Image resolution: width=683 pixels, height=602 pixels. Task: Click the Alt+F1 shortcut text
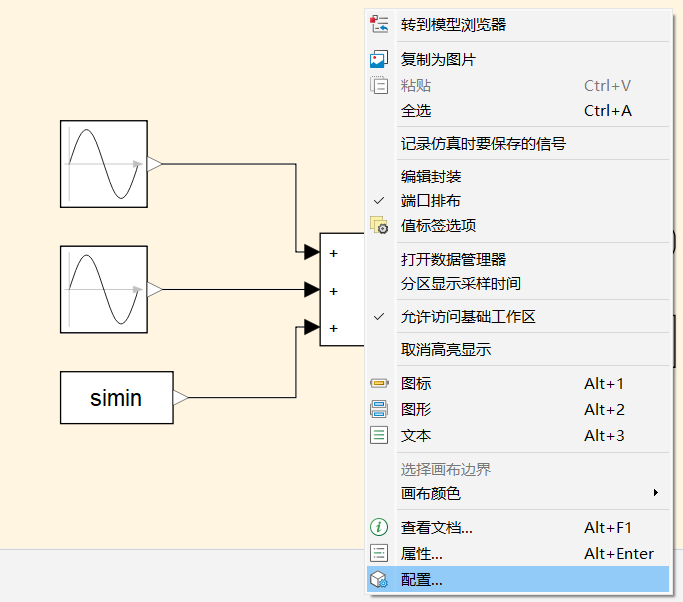coord(608,527)
